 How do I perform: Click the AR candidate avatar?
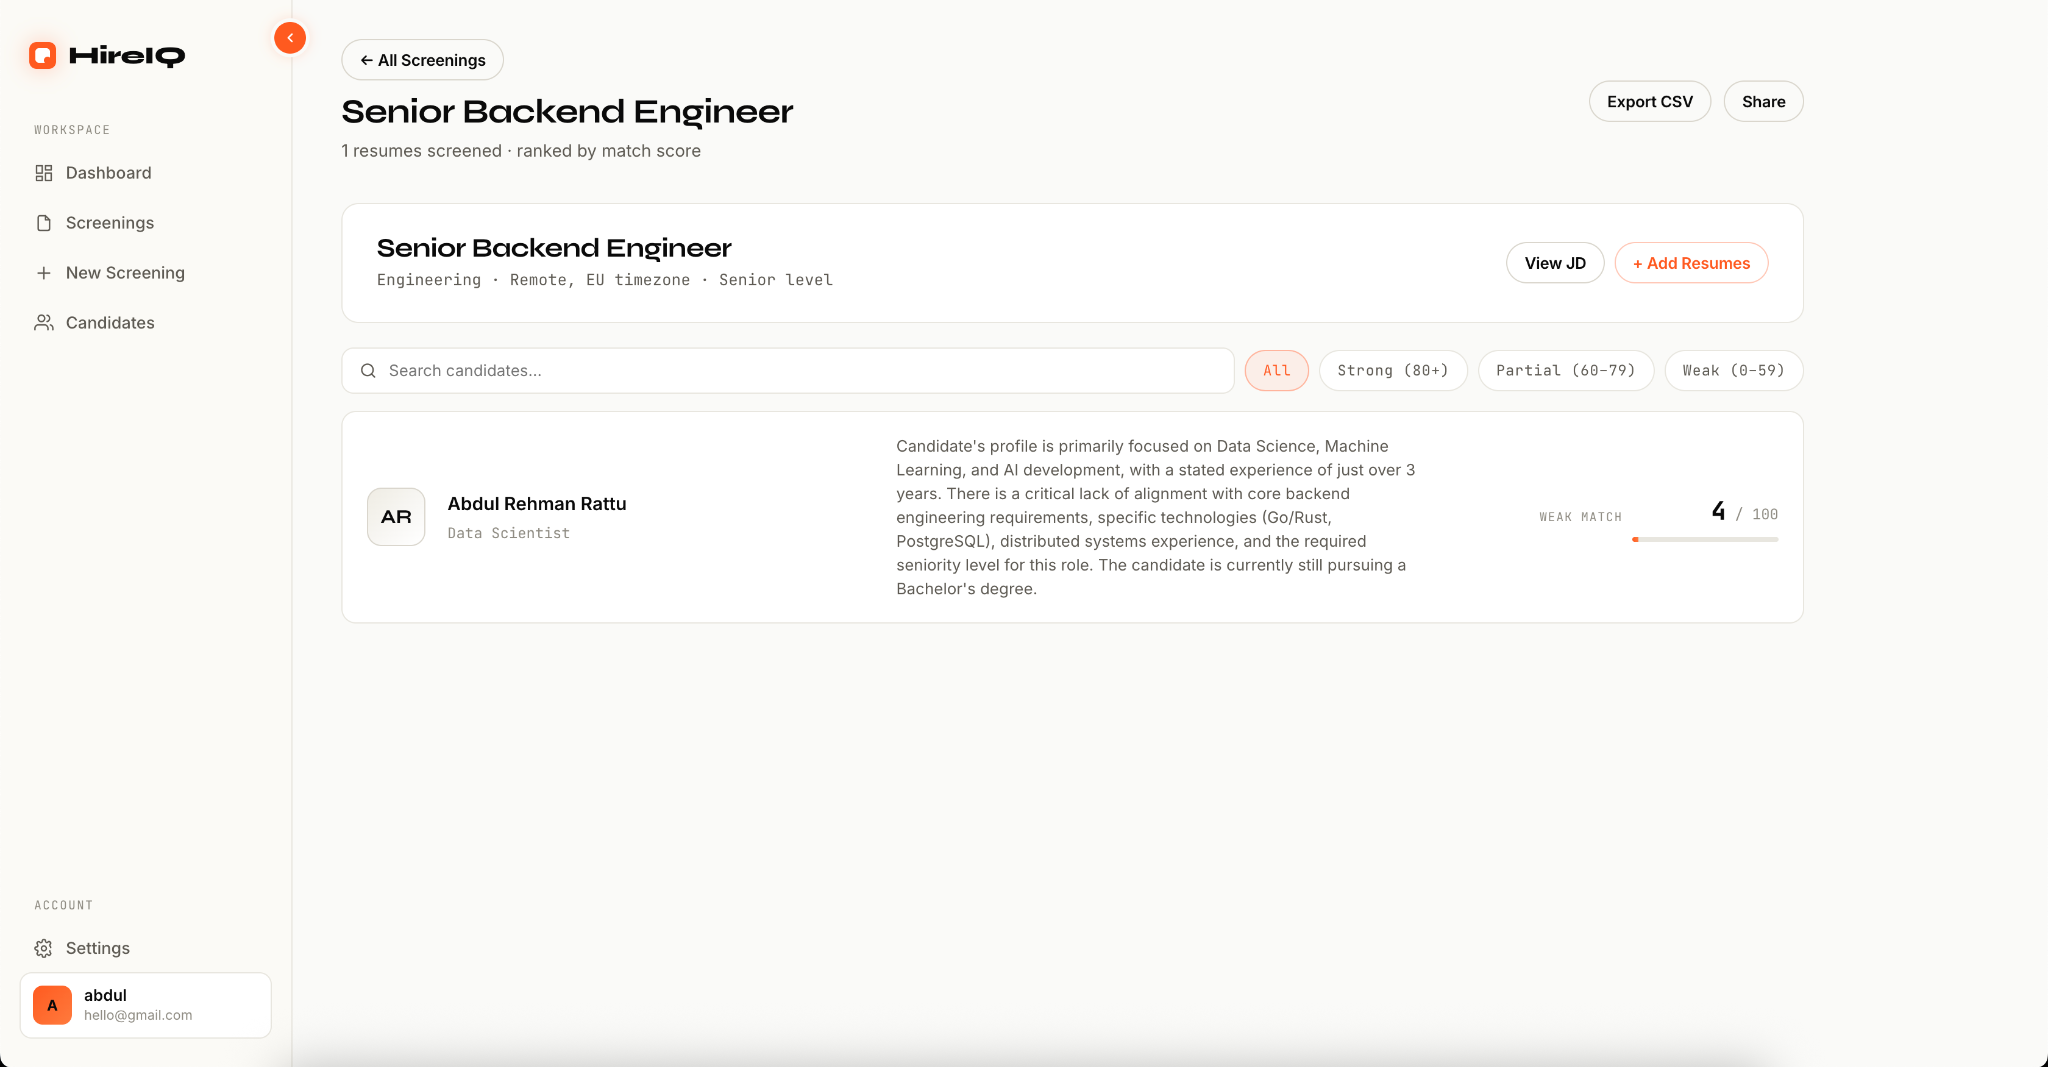(x=396, y=517)
